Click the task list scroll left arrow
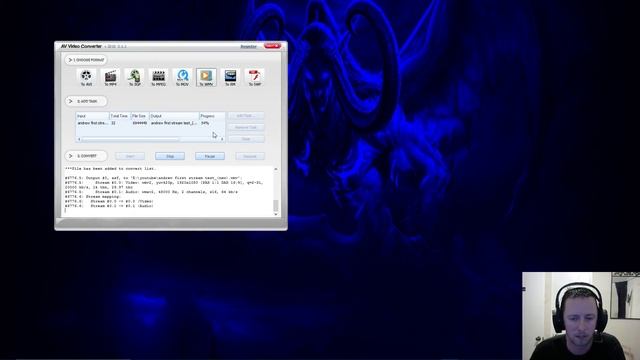The width and height of the screenshot is (640, 360). (x=79, y=140)
